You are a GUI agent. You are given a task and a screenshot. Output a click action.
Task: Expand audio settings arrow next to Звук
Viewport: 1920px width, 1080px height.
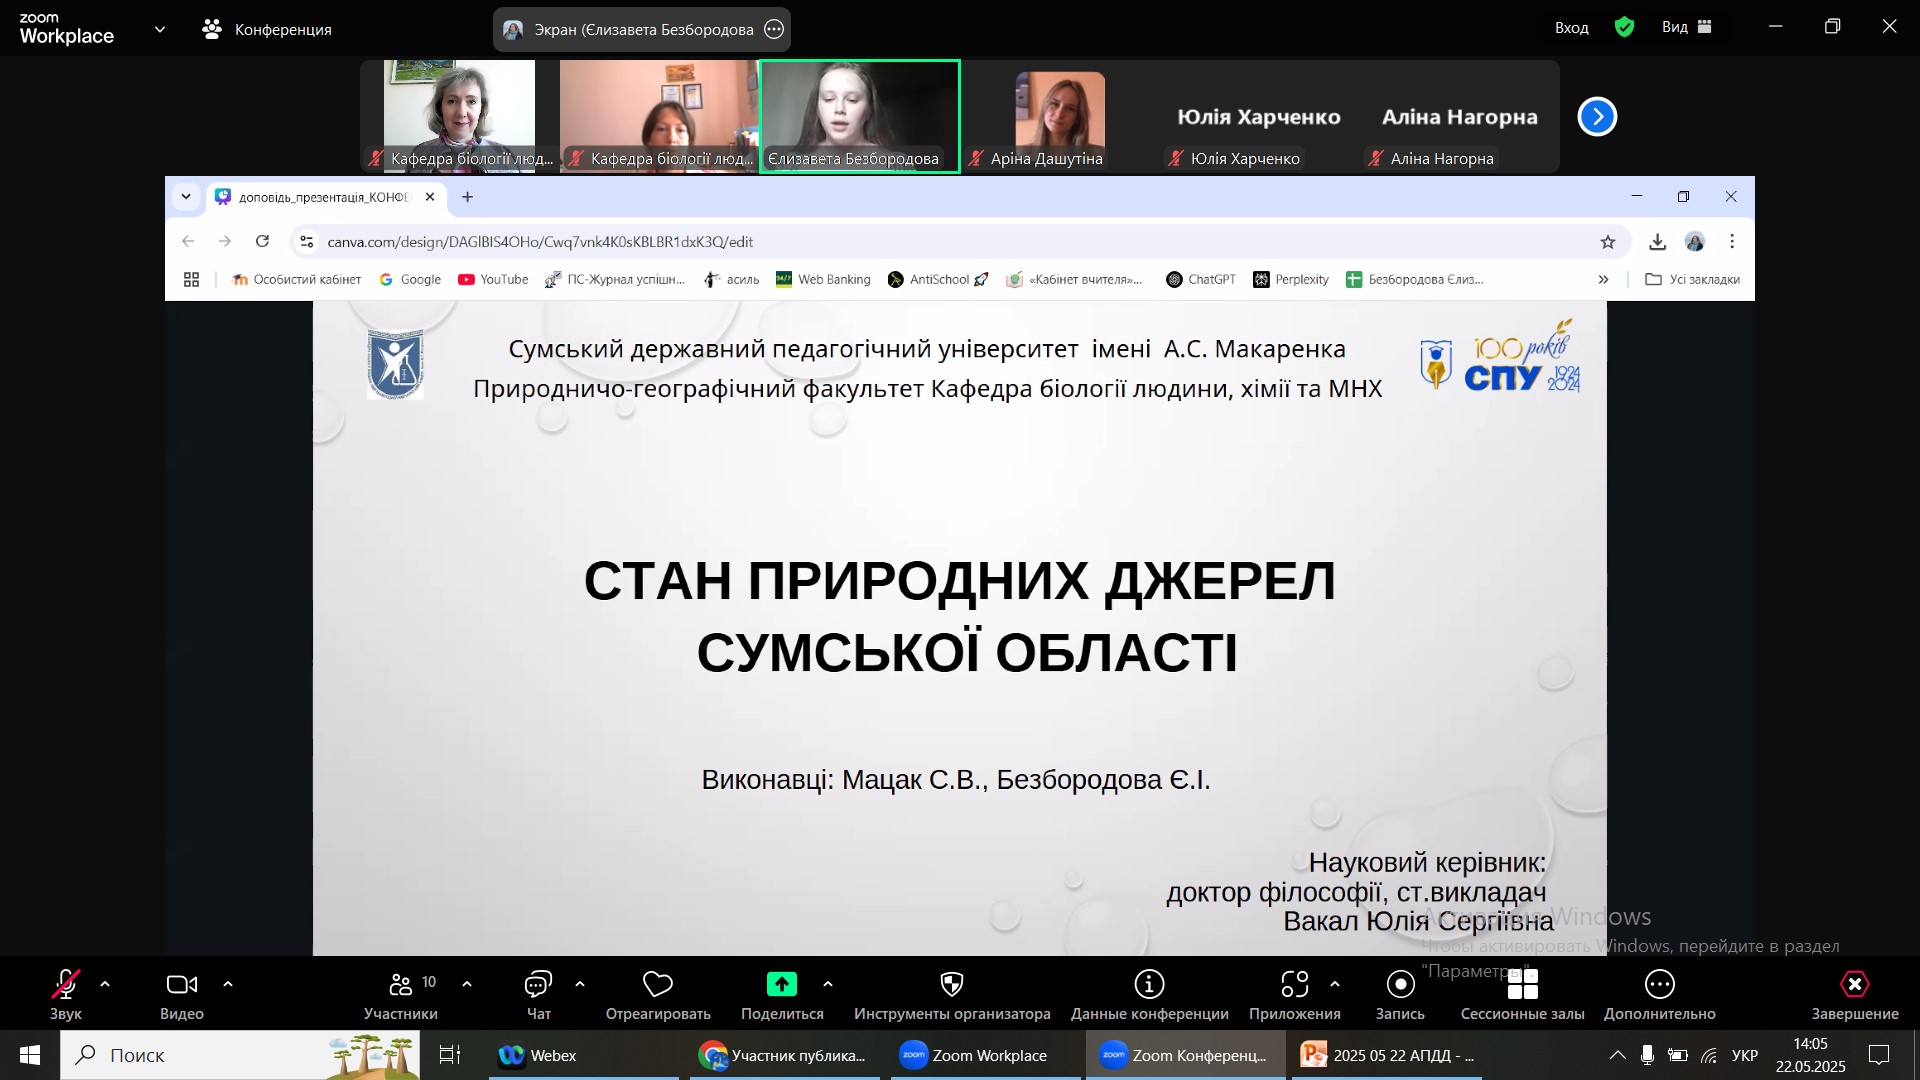[105, 985]
